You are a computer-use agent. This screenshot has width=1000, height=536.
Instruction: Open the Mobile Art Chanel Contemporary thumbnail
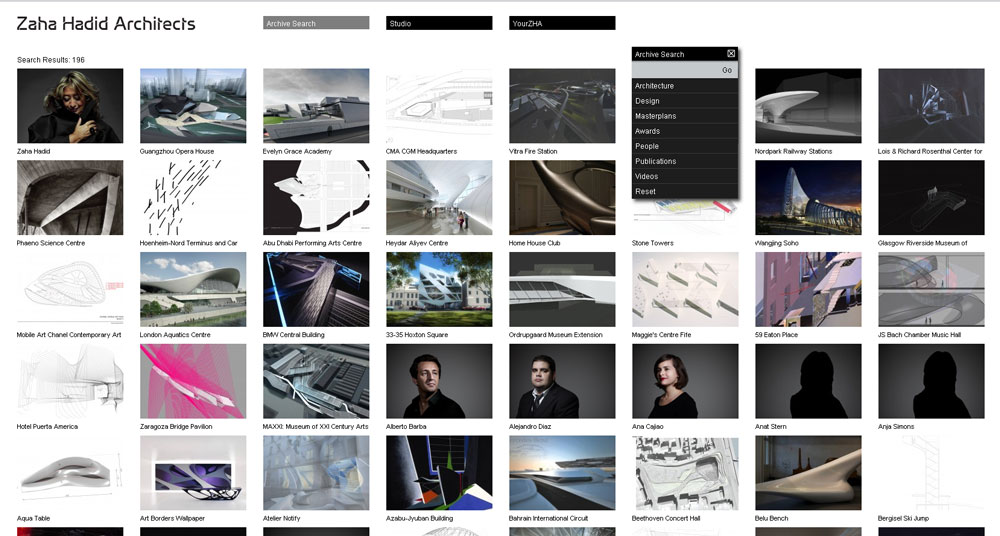(70, 290)
